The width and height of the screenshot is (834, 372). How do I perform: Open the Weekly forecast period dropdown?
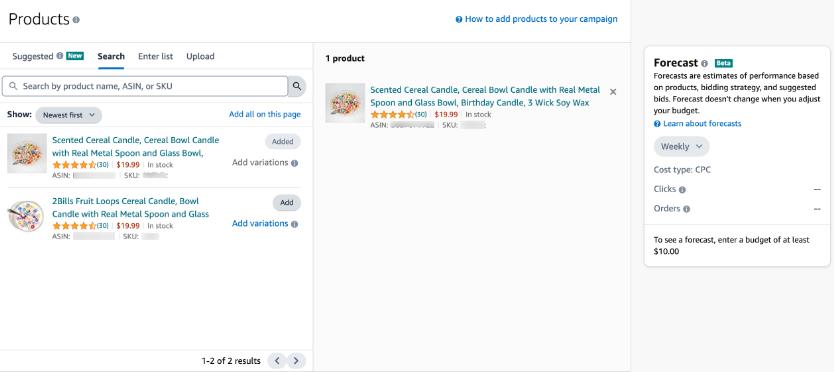[x=681, y=146]
